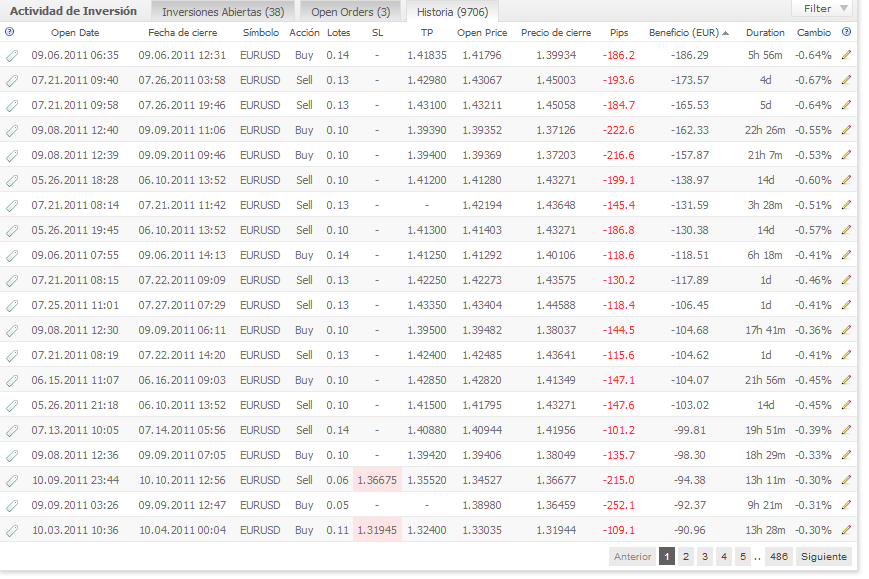Click the help icon left of Open Date
869x579 pixels.
click(x=9, y=32)
